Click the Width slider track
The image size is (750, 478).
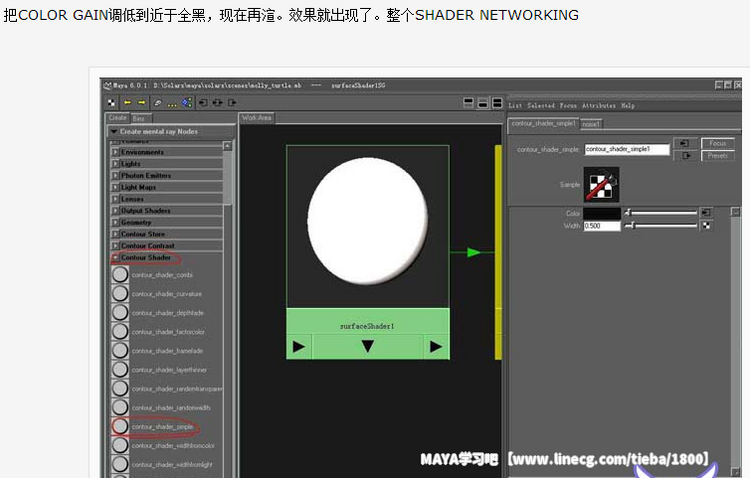click(661, 225)
